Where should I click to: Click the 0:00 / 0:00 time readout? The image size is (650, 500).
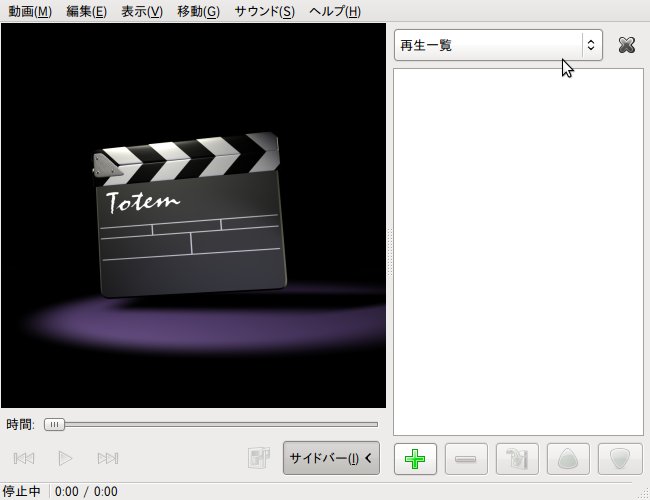86,491
